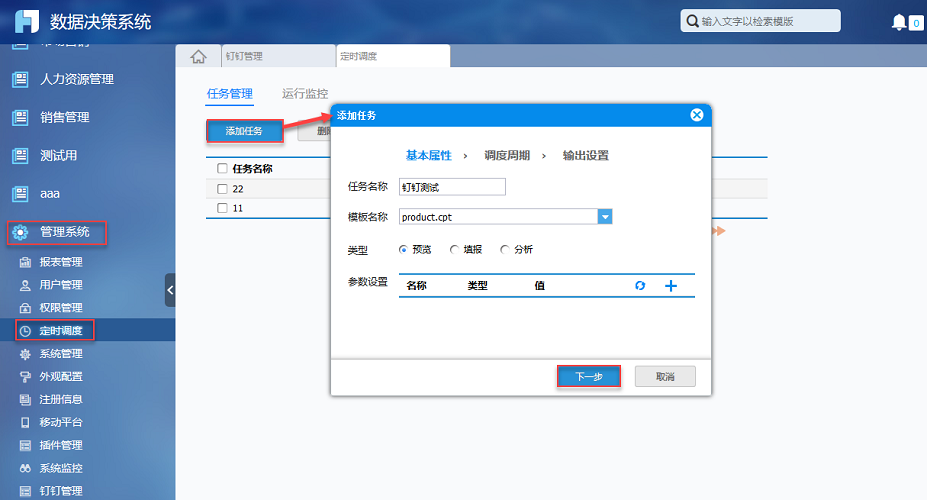Click the 系统监控 binoculars icon
Screen dimensions: 927x500
point(25,468)
